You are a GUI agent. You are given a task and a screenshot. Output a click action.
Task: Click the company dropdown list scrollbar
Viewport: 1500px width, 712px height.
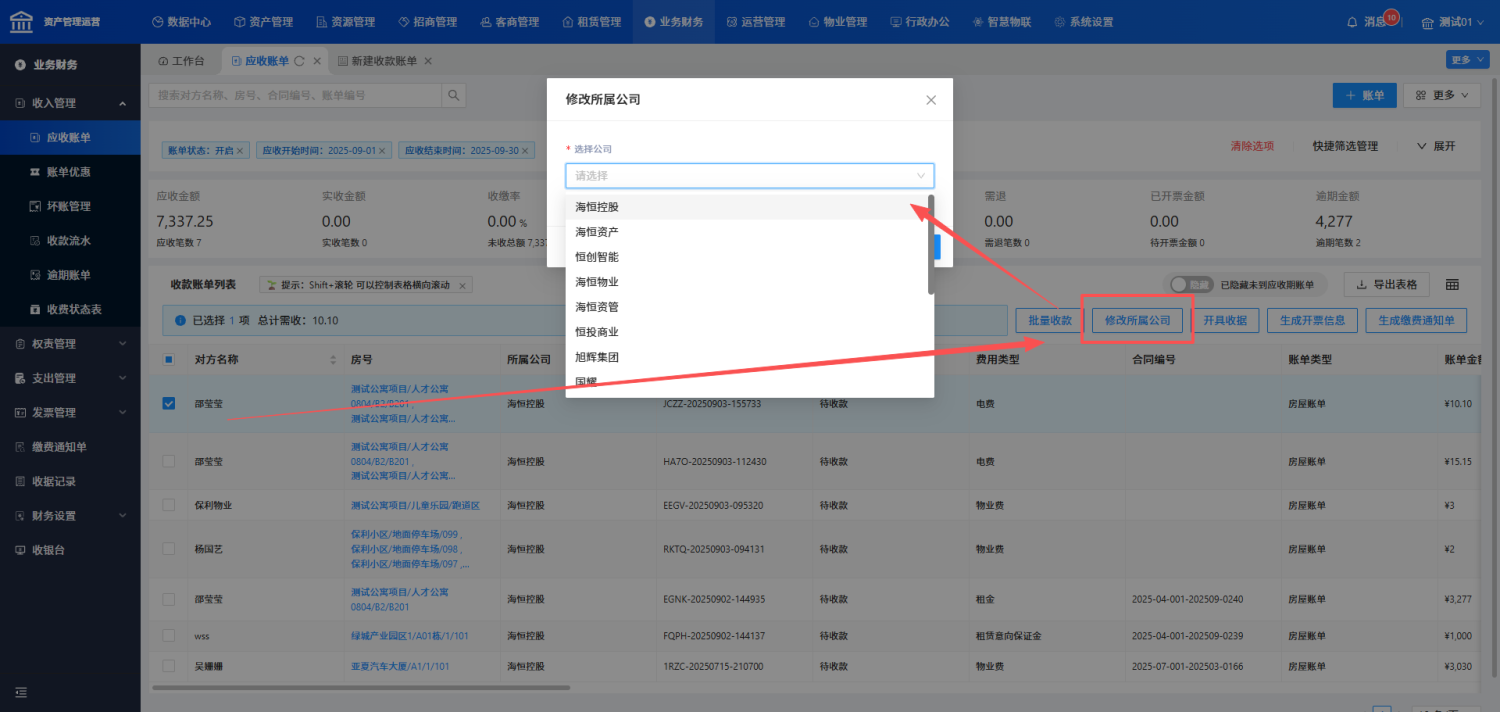pos(931,245)
